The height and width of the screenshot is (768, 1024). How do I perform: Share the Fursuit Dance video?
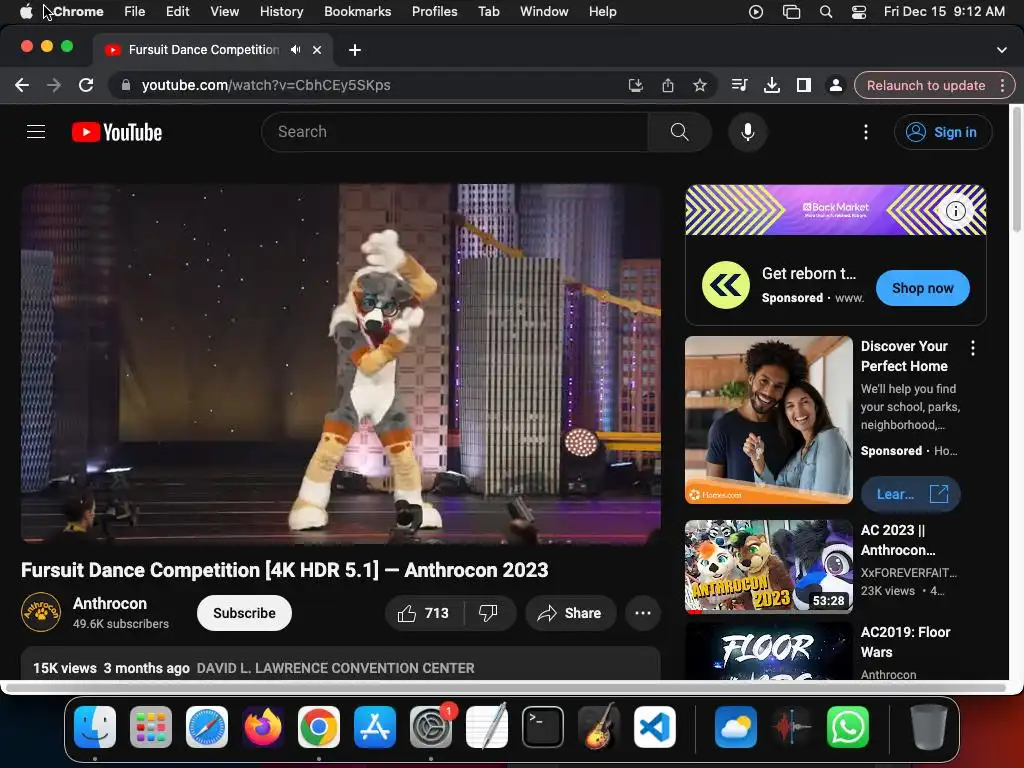[570, 613]
